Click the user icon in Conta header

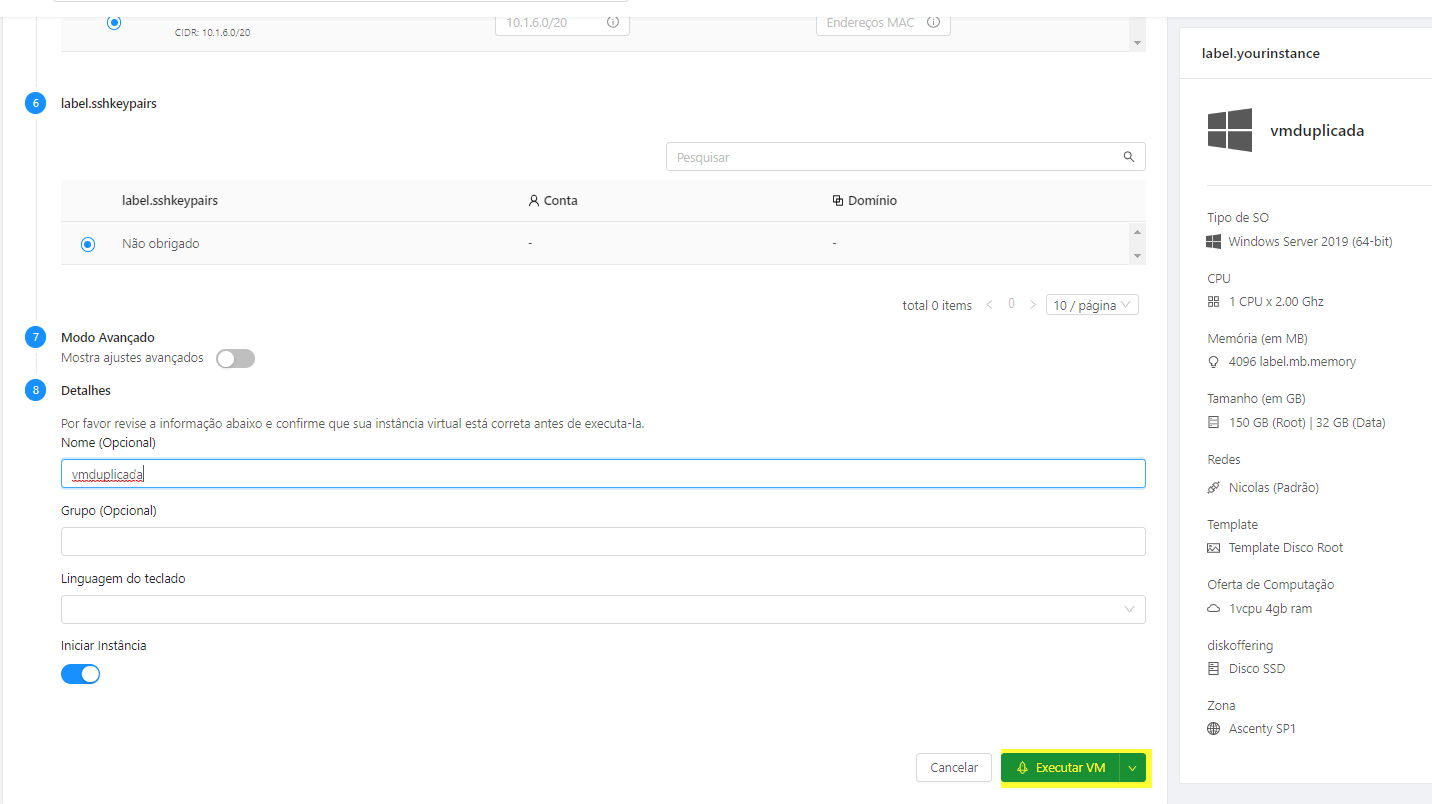click(x=534, y=200)
